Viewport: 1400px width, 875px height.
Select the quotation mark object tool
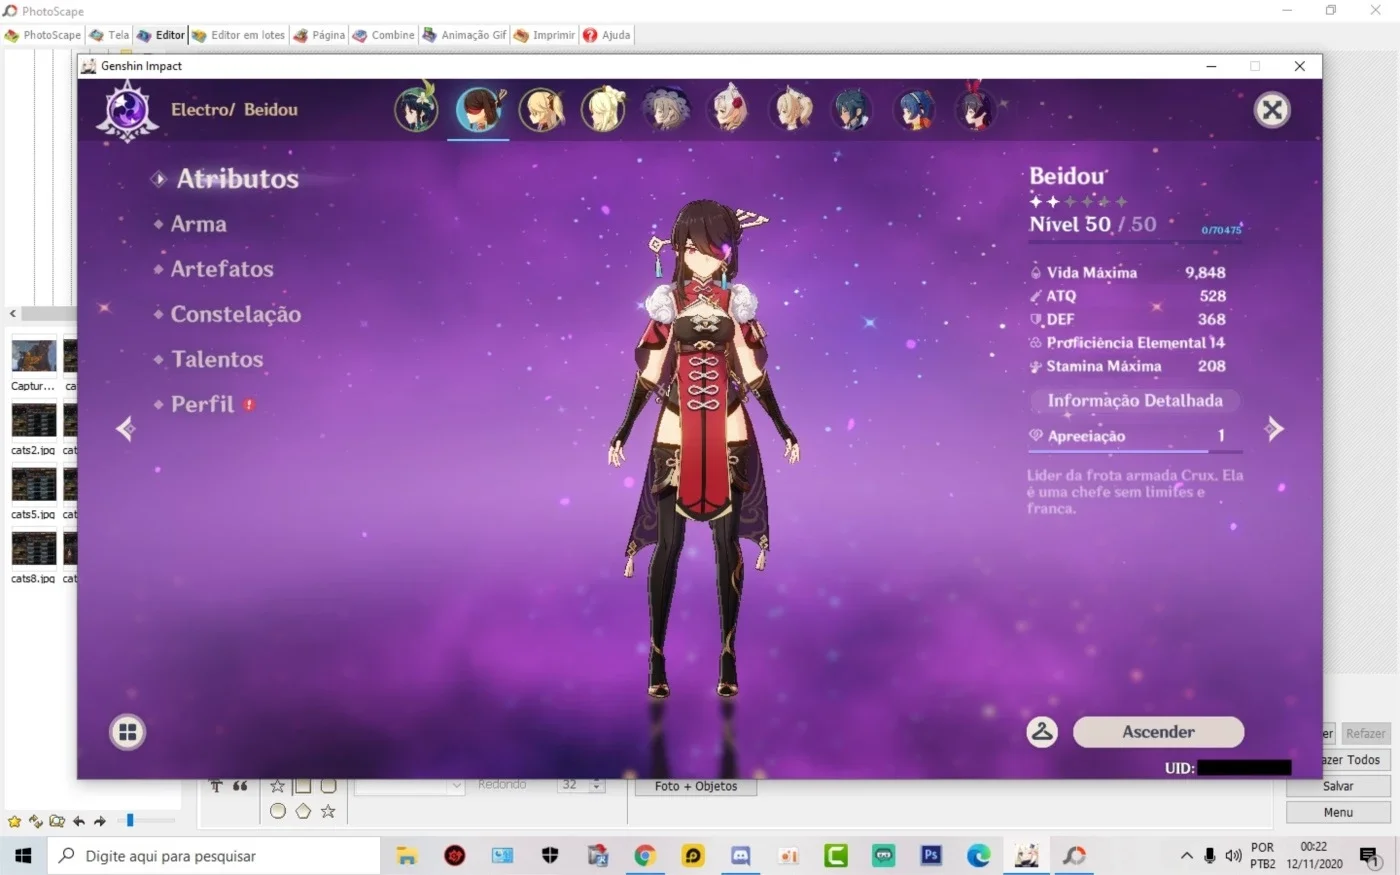click(240, 787)
